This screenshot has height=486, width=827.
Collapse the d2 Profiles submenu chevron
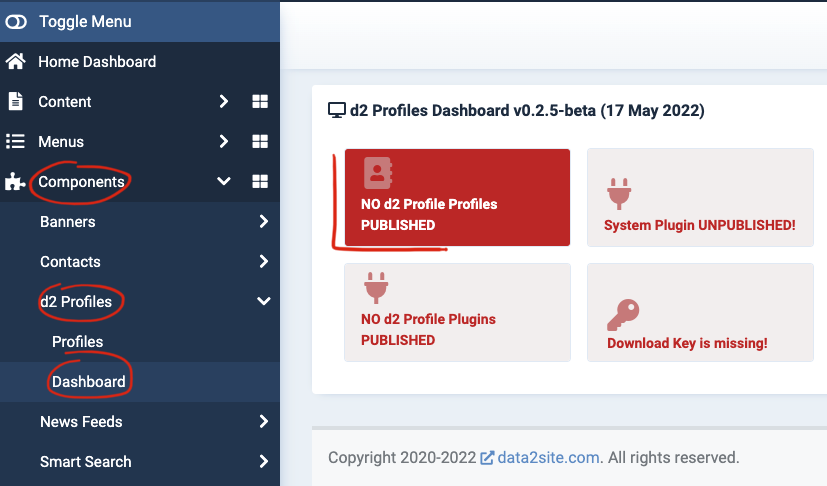pos(264,301)
